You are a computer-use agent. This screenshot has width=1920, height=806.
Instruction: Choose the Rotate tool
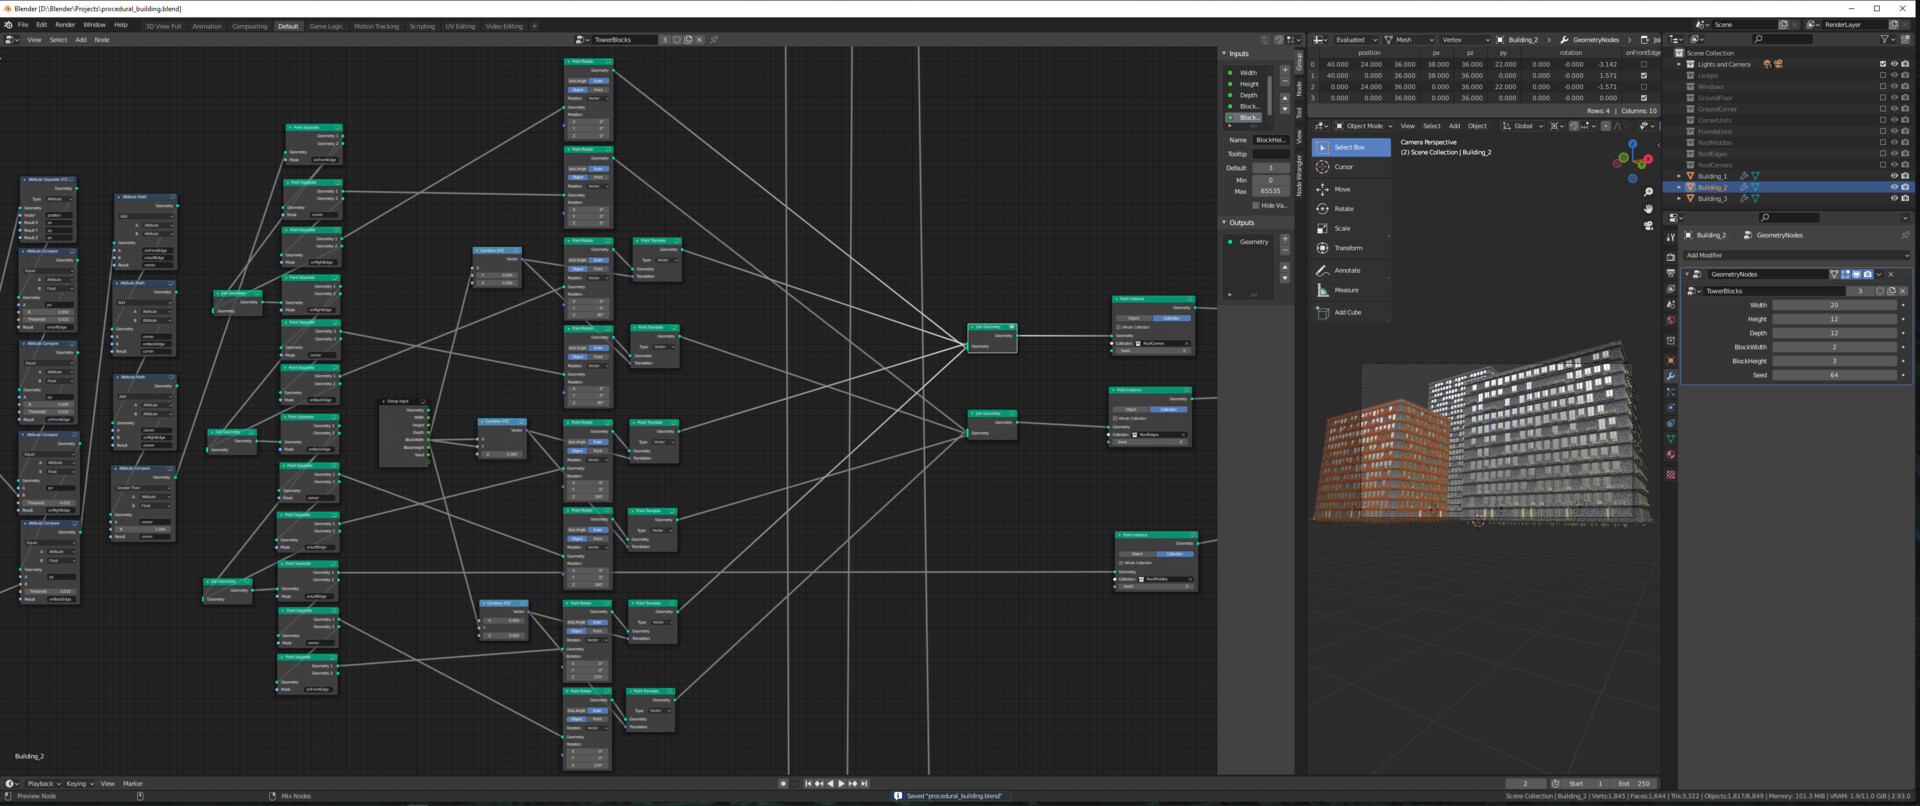pyautogui.click(x=1343, y=209)
